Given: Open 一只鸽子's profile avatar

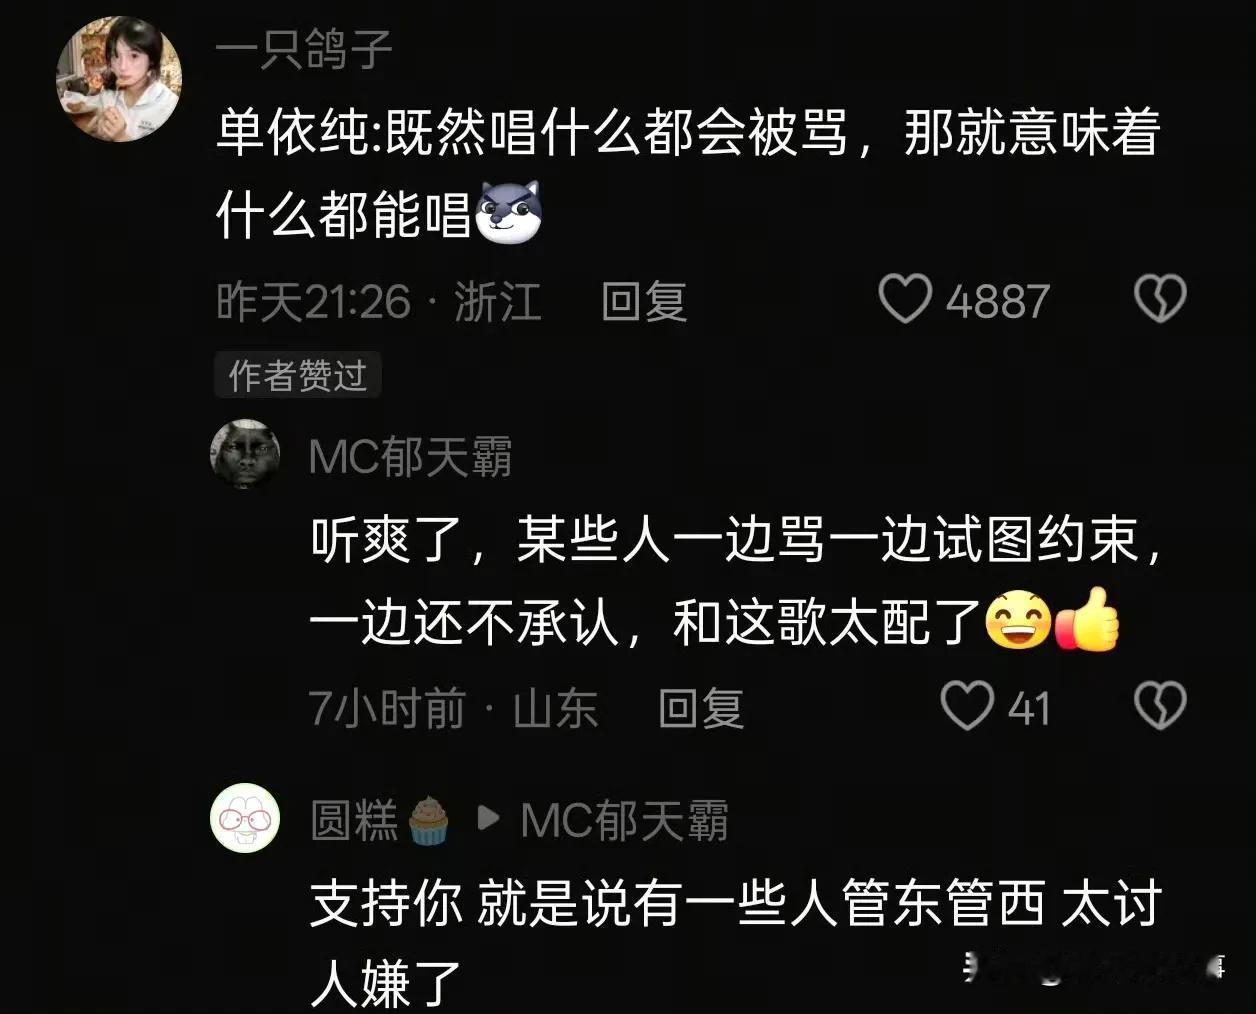Looking at the screenshot, I should click(x=118, y=78).
